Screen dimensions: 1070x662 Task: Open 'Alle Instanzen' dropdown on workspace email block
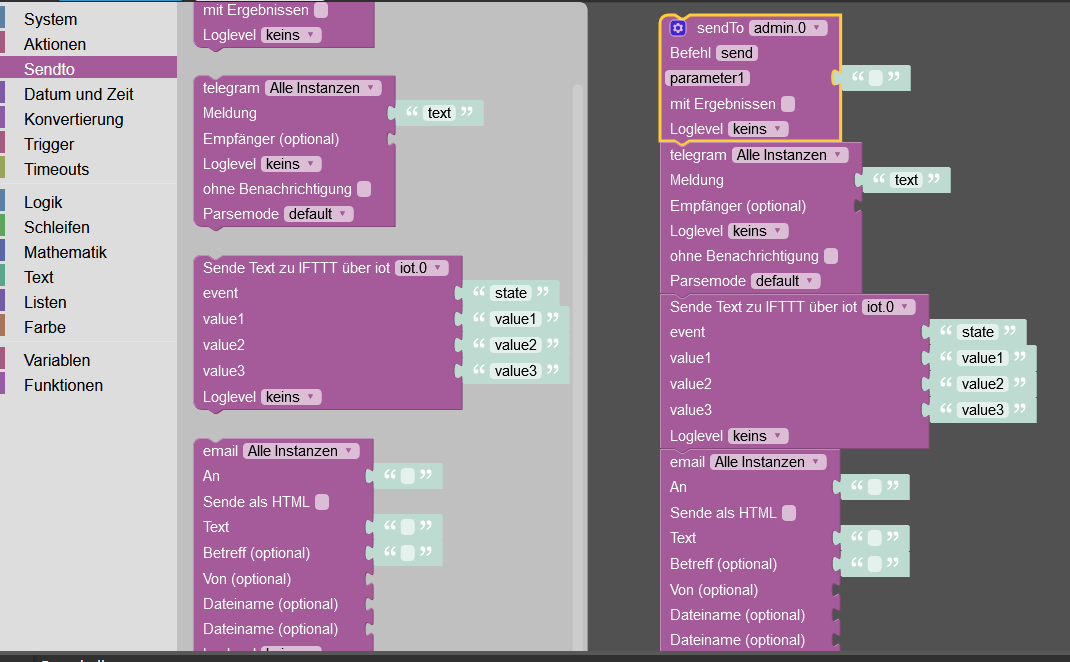point(768,462)
